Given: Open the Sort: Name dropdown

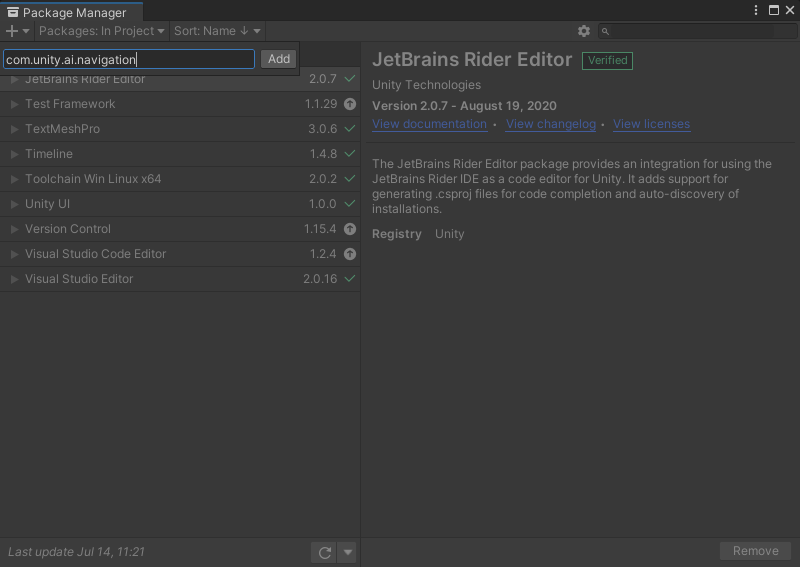Looking at the screenshot, I should tap(217, 31).
